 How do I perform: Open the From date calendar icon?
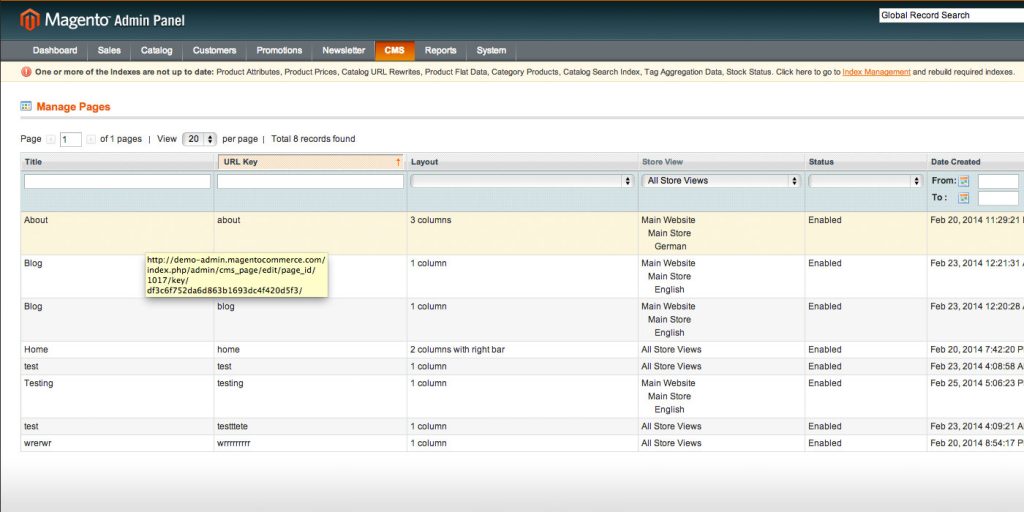tap(963, 181)
